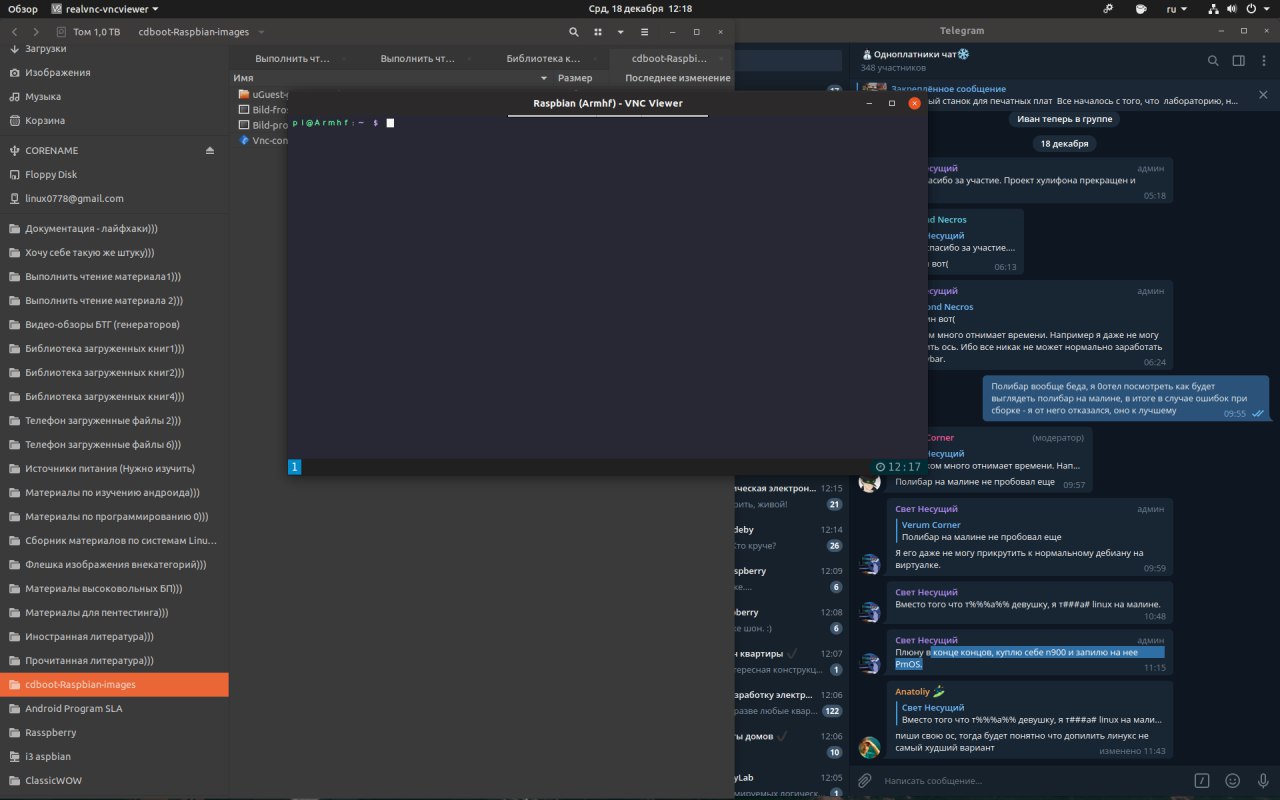
Task: Open the chat with 26 unread messages
Action: (x=789, y=537)
